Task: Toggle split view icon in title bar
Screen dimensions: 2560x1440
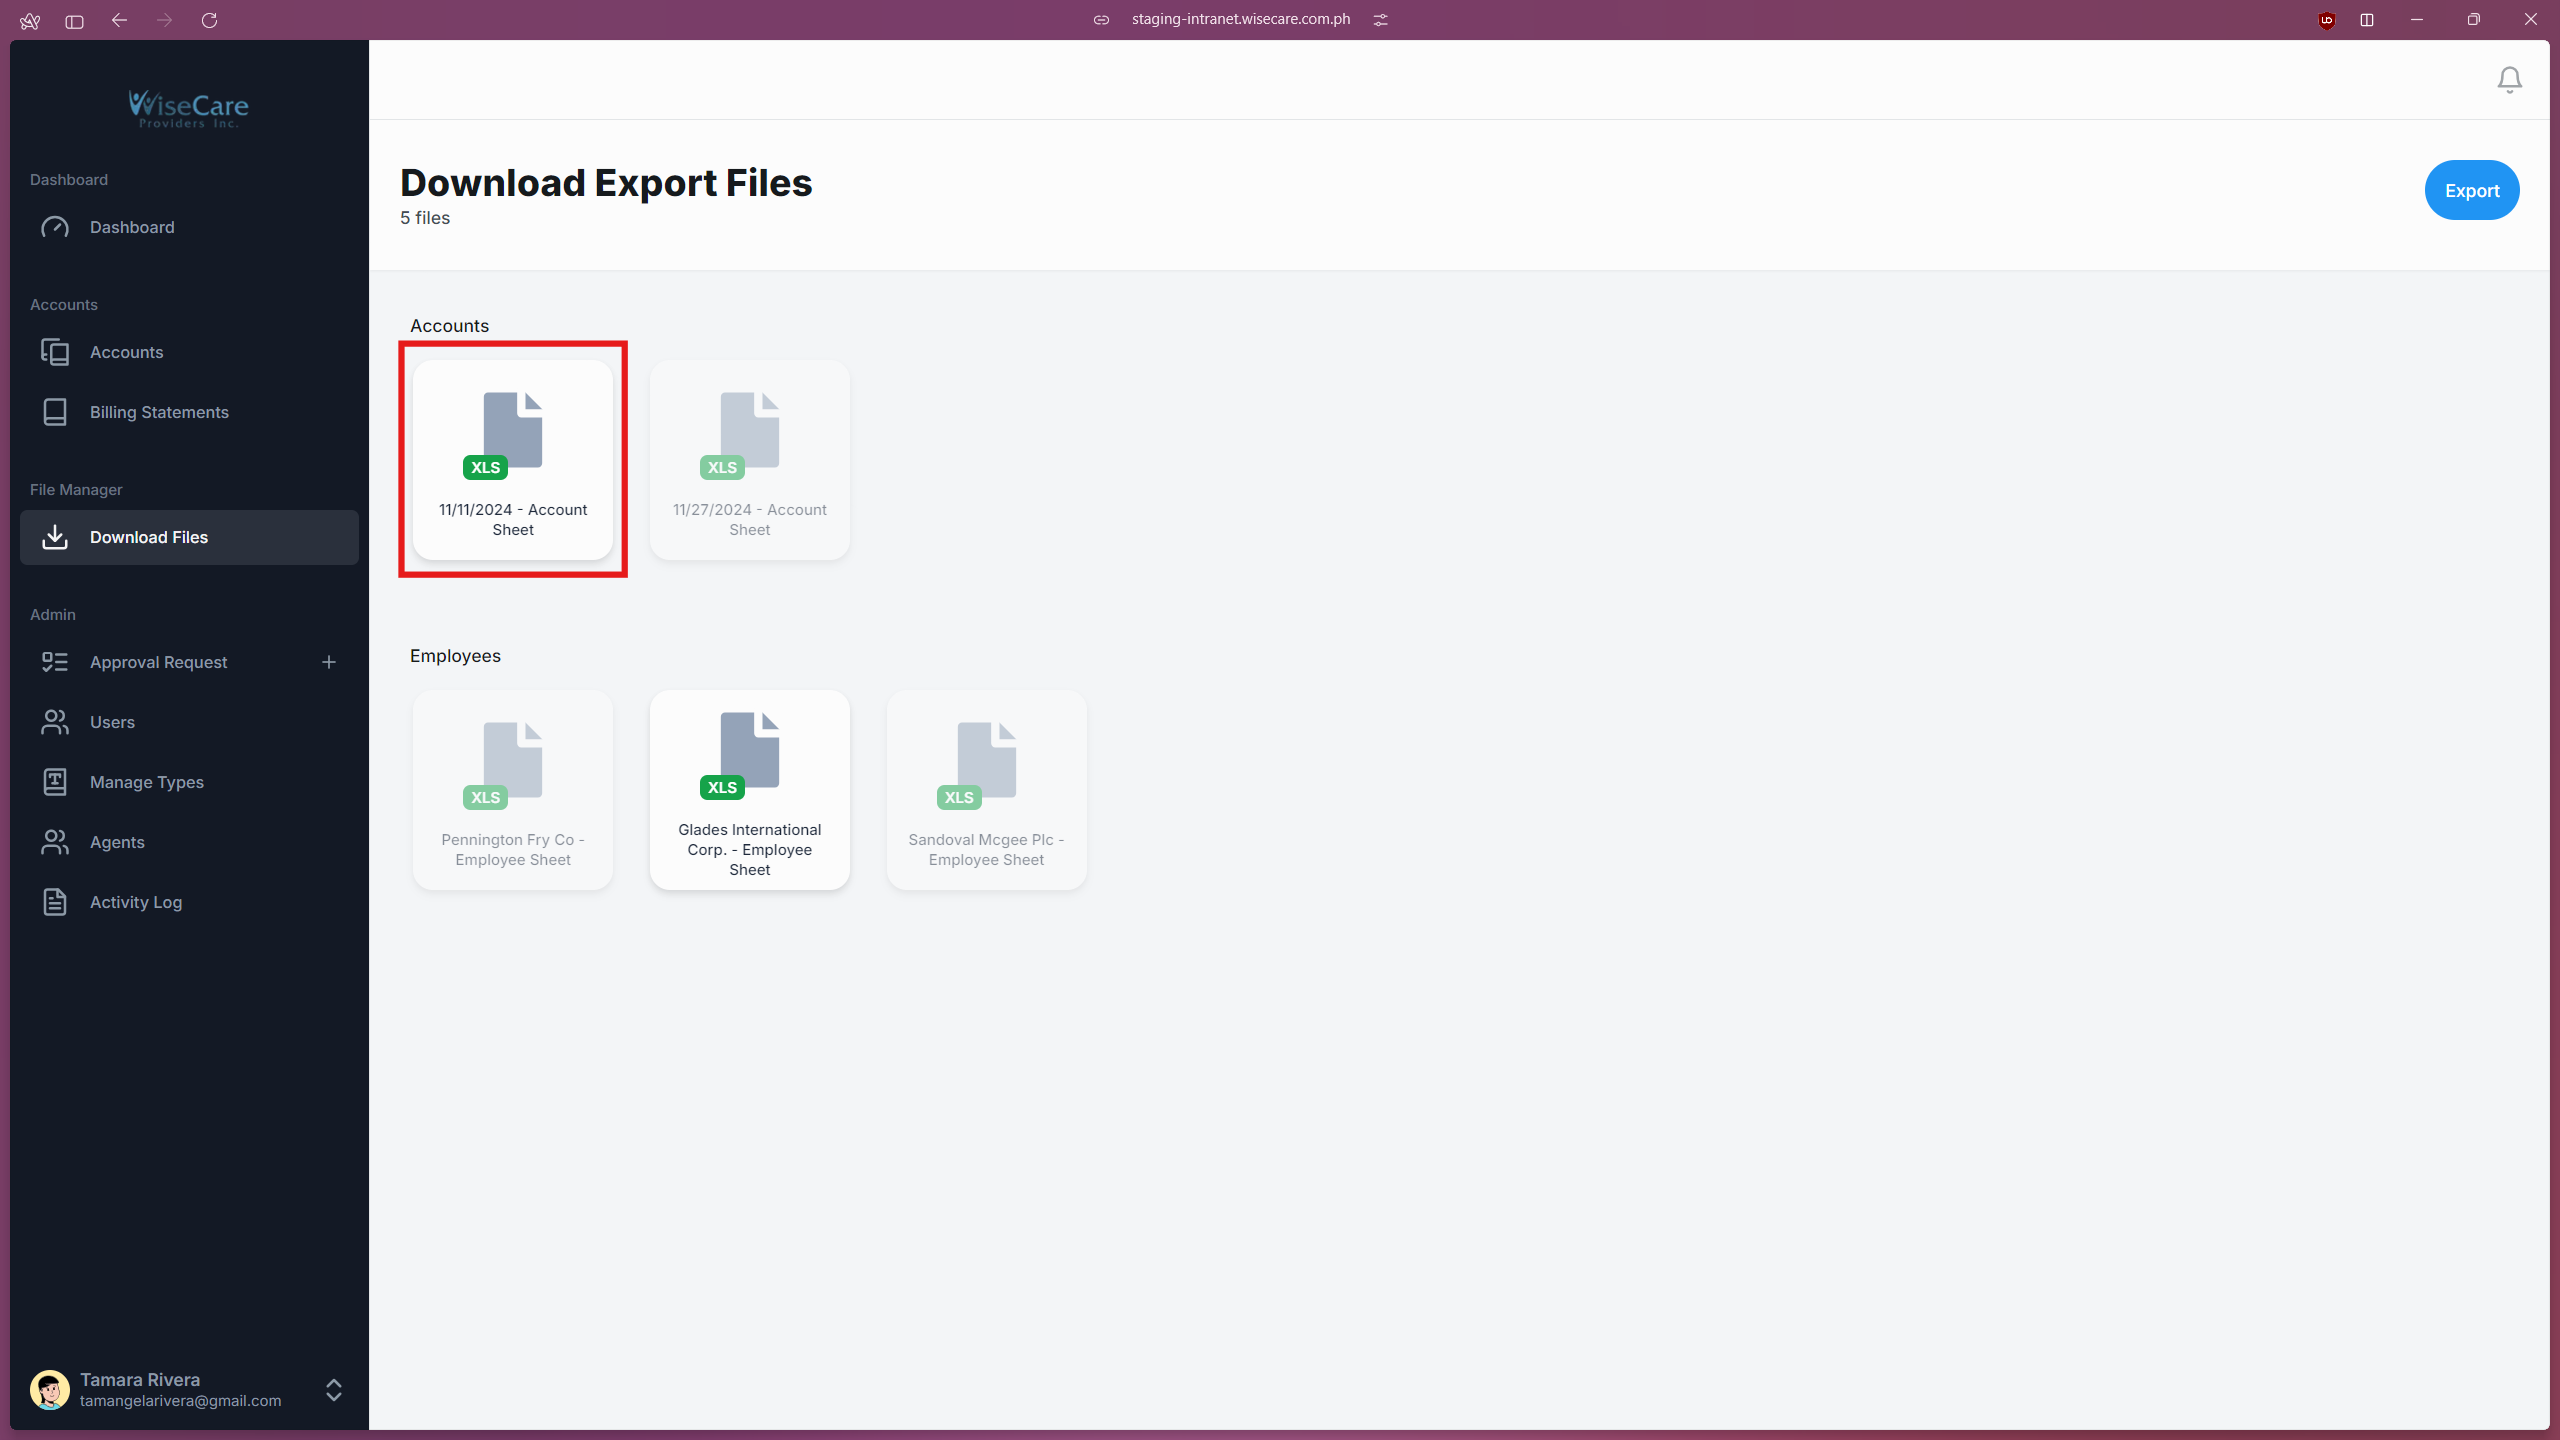Action: [2367, 20]
